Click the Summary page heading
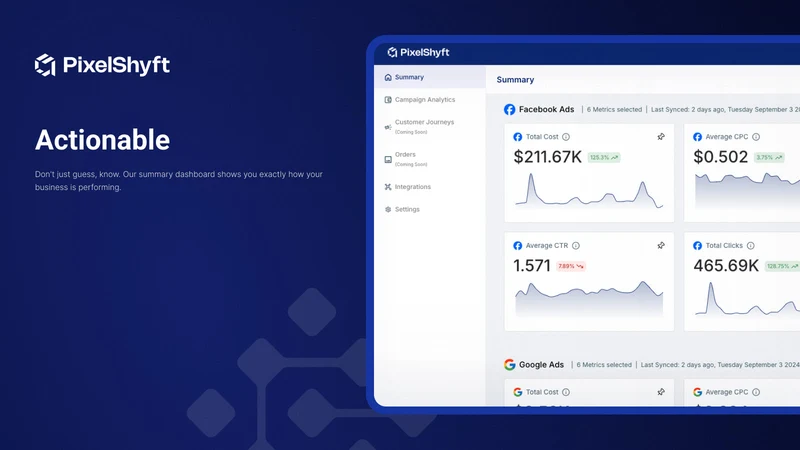This screenshot has height=450, width=800. click(x=515, y=80)
